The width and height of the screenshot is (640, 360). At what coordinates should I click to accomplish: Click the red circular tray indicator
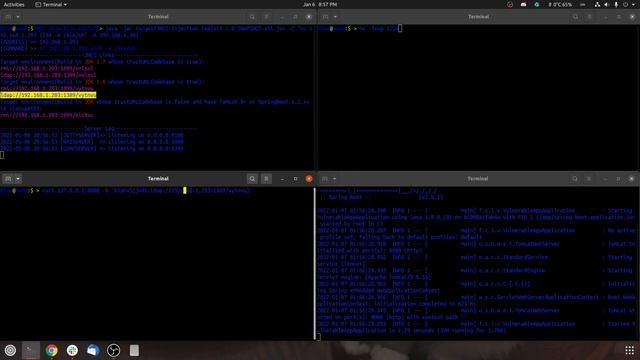[x=510, y=4]
